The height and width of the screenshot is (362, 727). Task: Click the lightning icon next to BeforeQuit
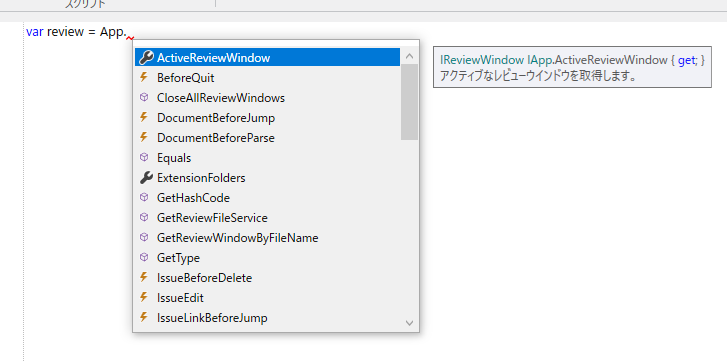[x=144, y=77]
